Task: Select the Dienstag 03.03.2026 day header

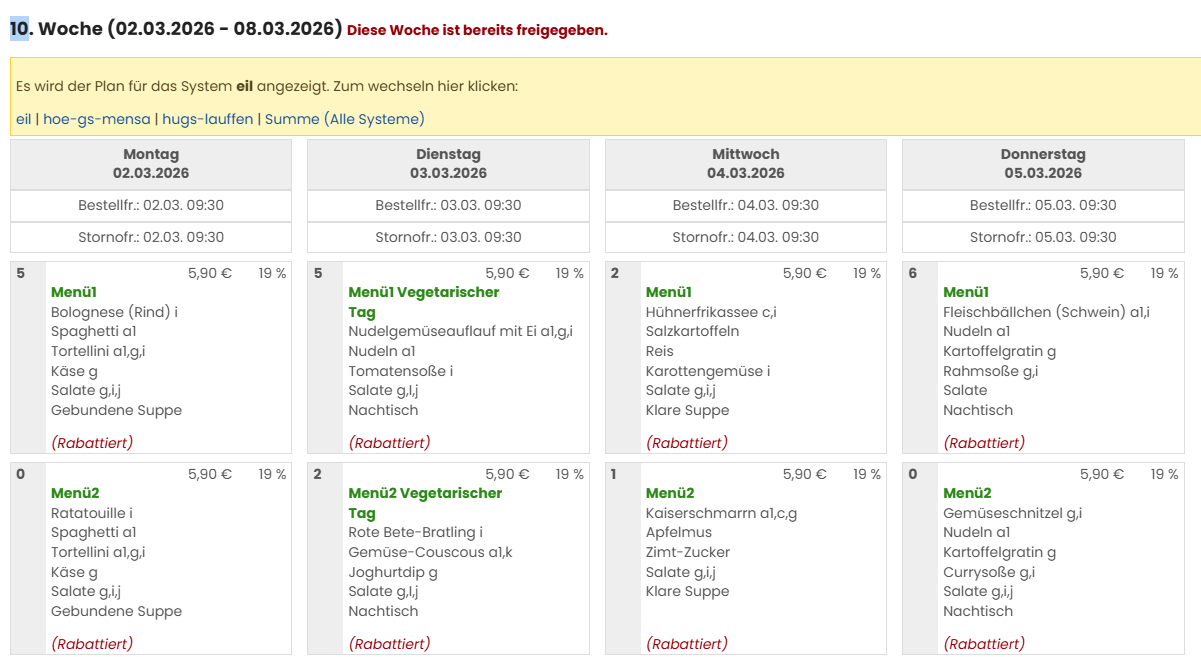Action: click(448, 164)
